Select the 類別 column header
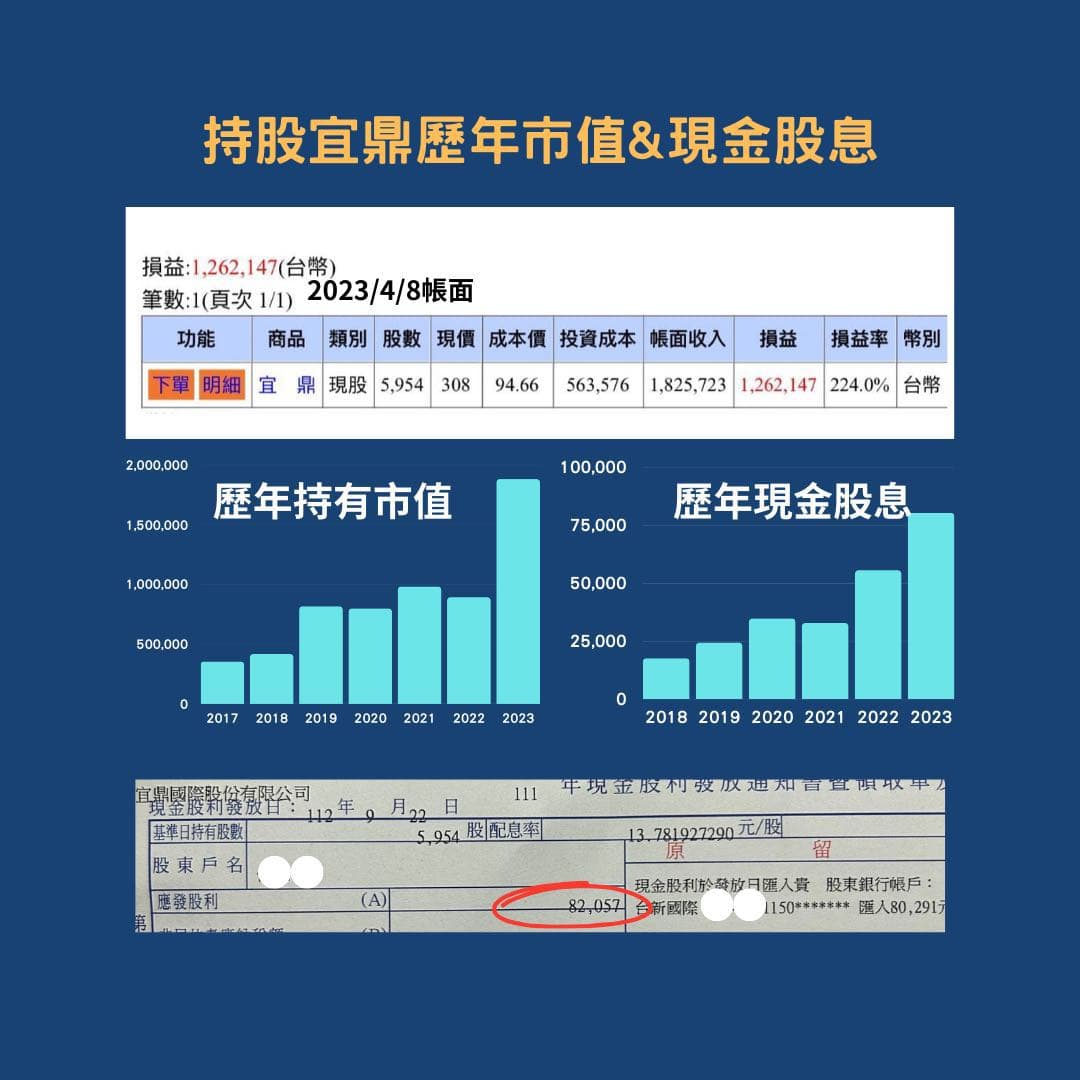The width and height of the screenshot is (1080, 1080). [348, 339]
